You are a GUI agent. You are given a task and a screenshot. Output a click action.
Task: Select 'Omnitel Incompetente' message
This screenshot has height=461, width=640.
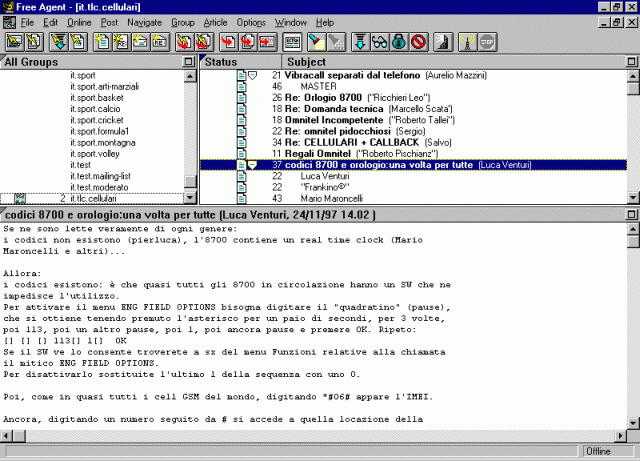413,120
